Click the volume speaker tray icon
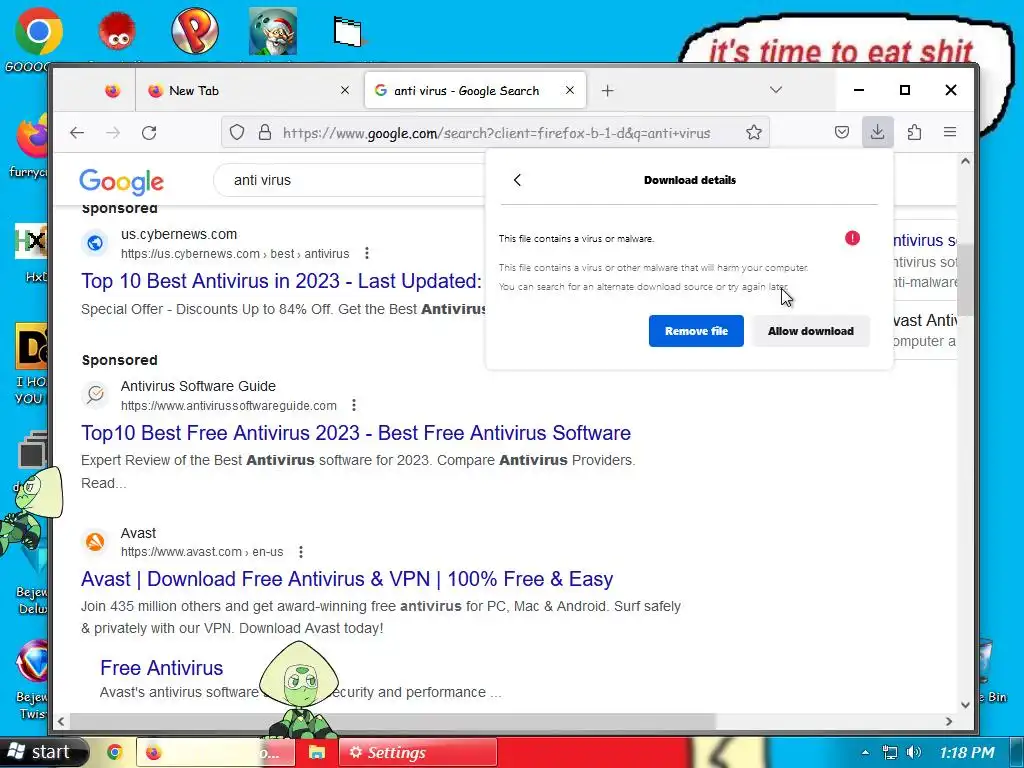 (914, 752)
